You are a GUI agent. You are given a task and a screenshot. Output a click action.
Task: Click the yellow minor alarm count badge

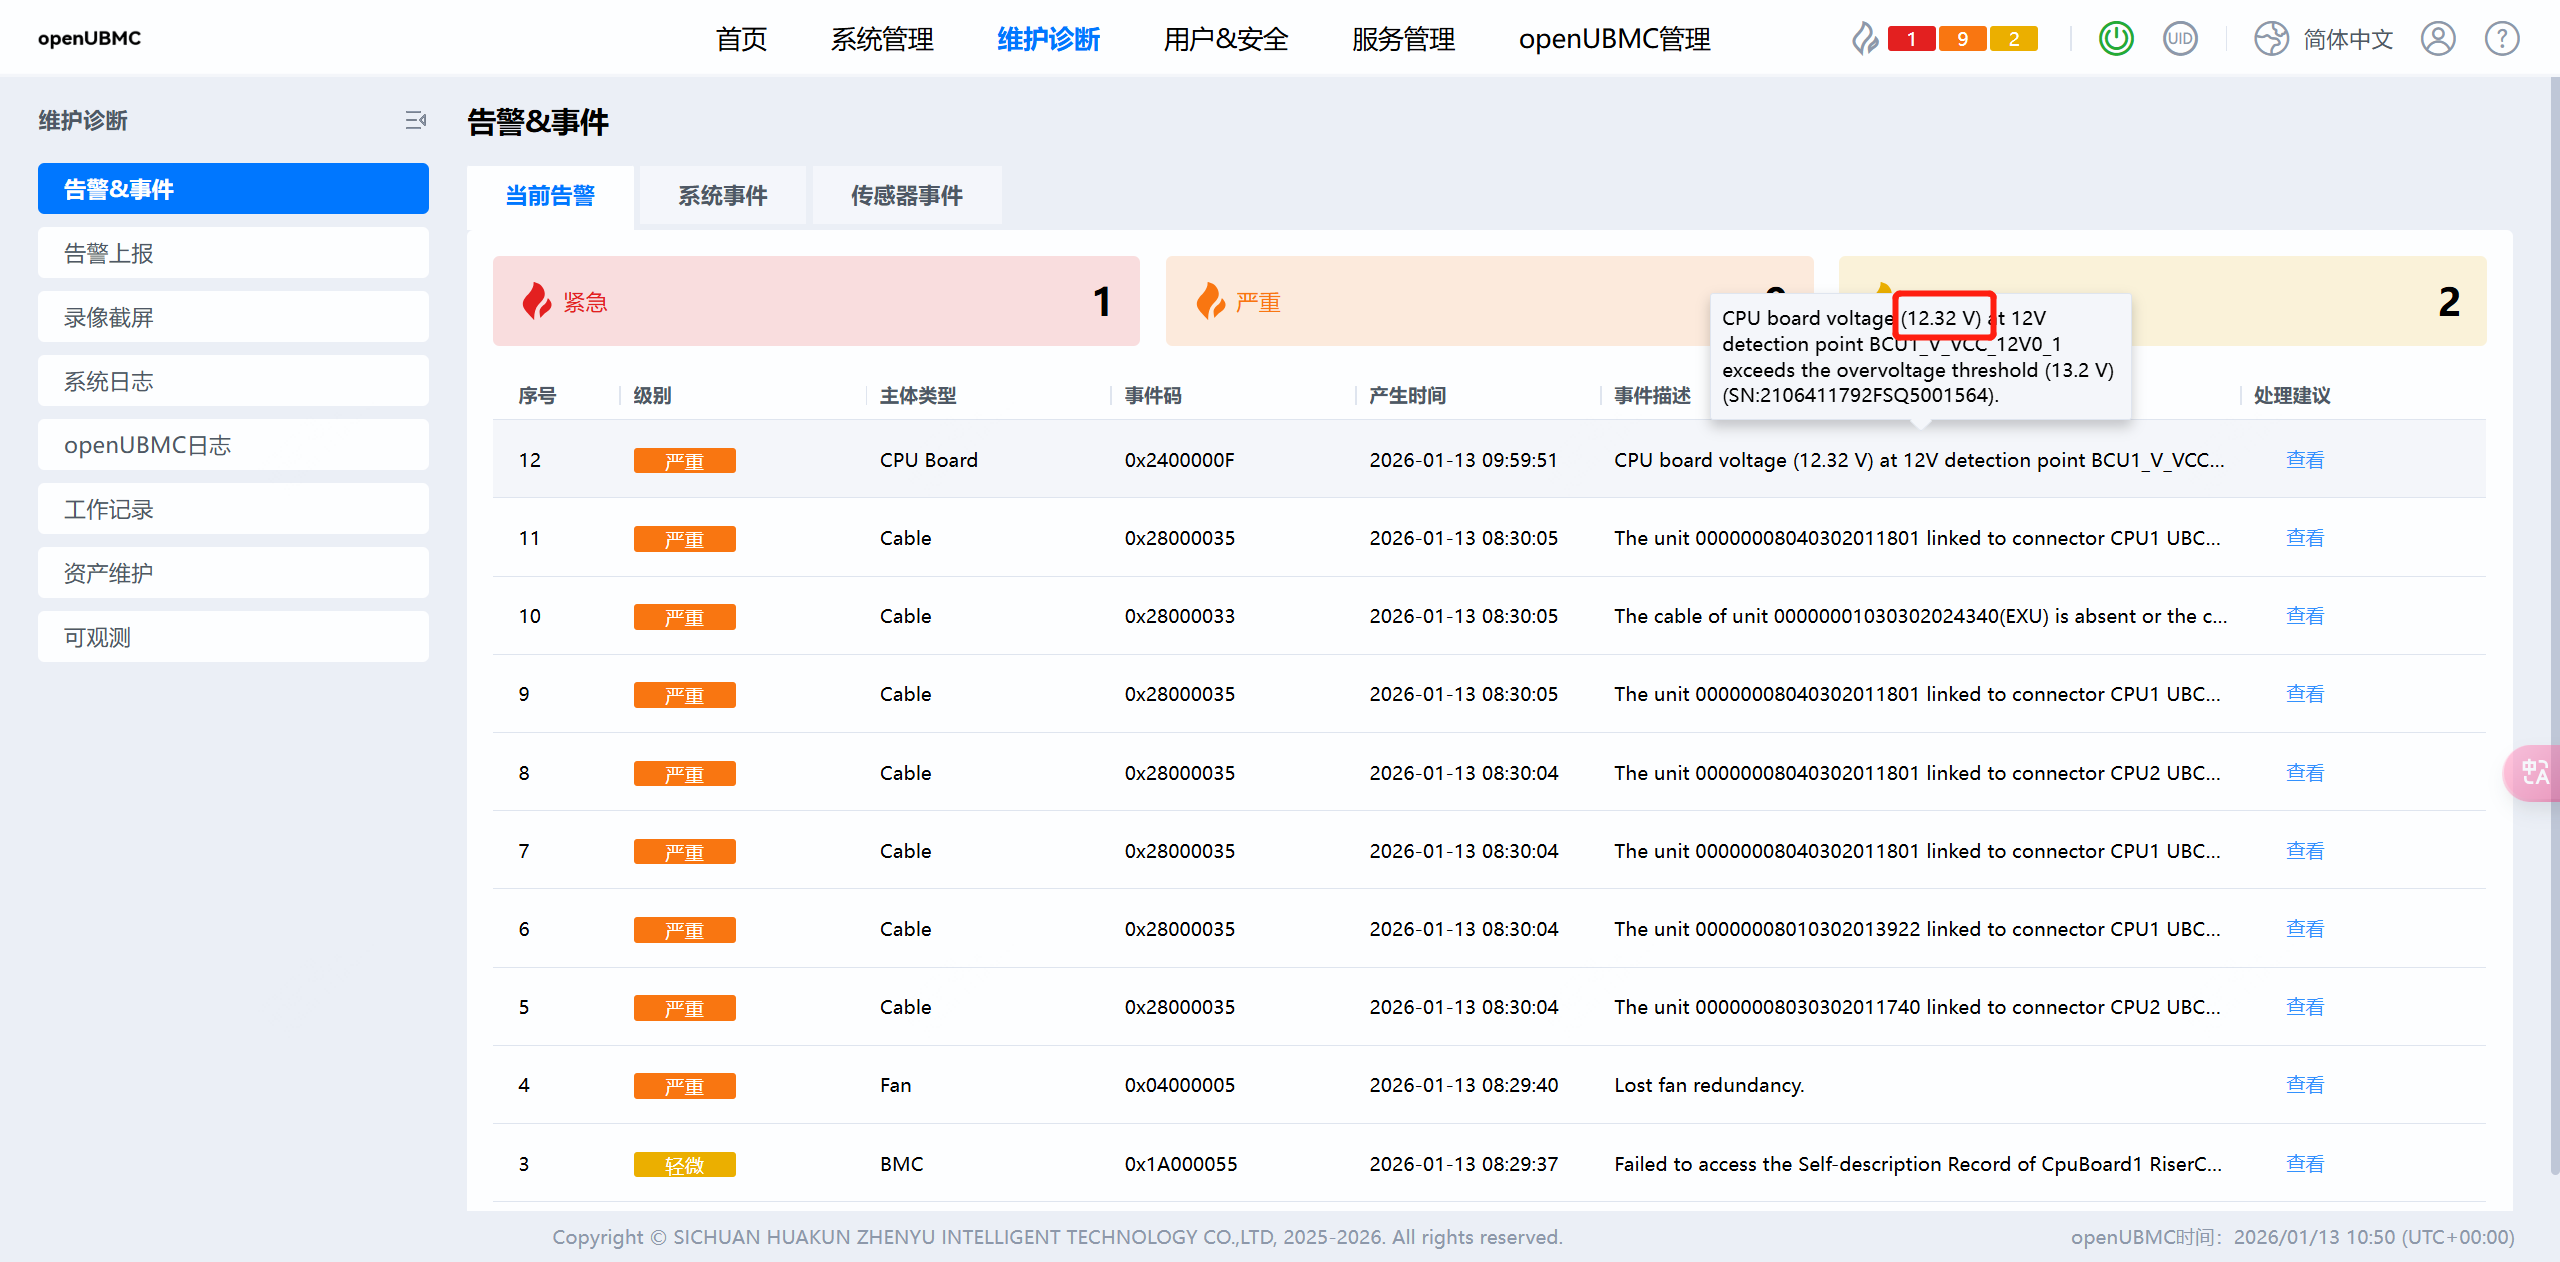[2014, 39]
